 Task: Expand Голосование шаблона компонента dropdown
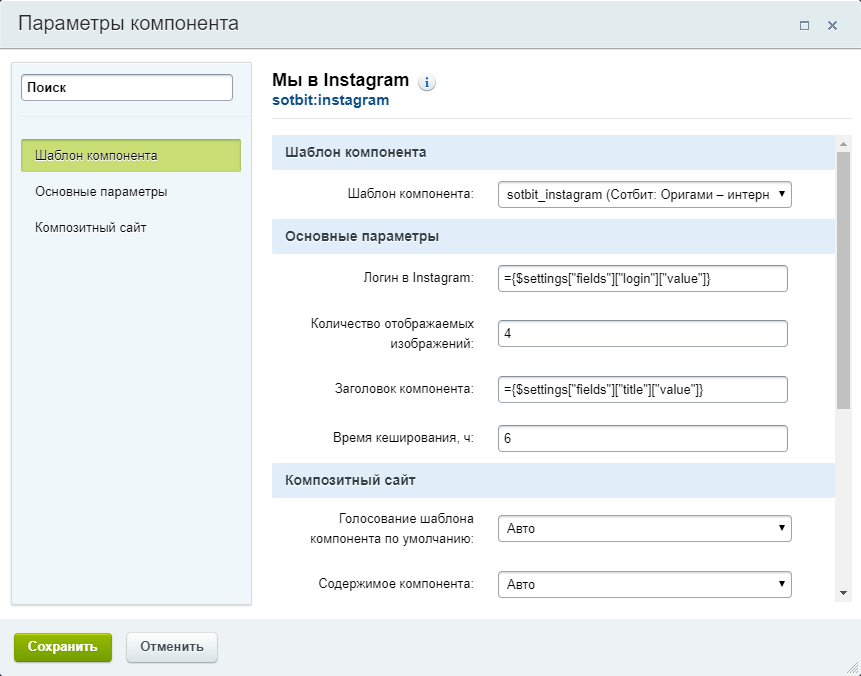pyautogui.click(x=645, y=528)
